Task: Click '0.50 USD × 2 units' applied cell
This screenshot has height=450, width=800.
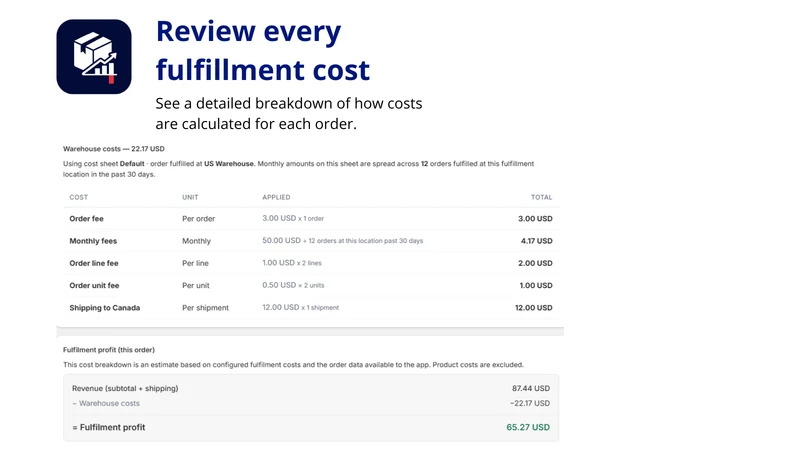Action: 293,285
